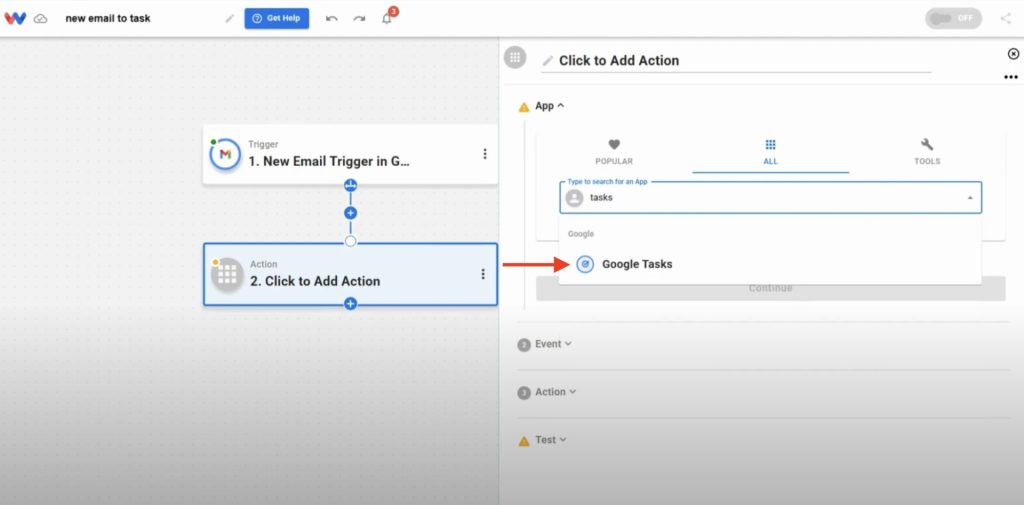Viewport: 1024px width, 505px height.
Task: Open the action panel three-dot menu
Action: click(1011, 77)
